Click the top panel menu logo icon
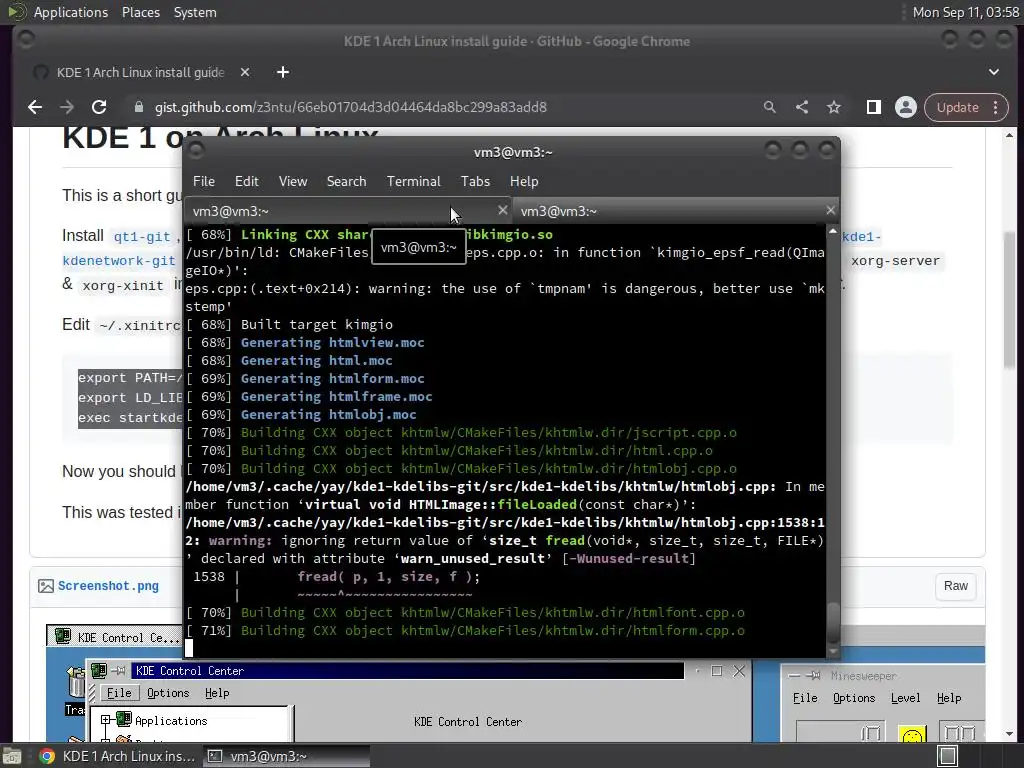Screen dimensions: 1024x768 coord(16,12)
